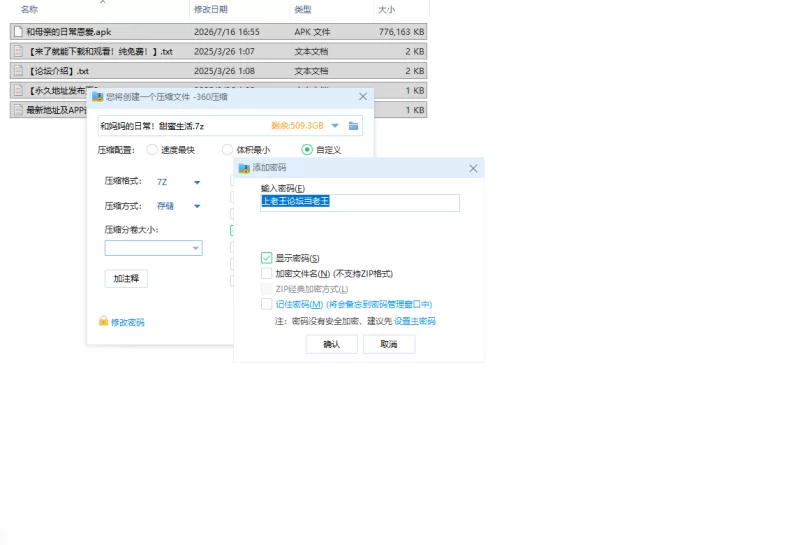Click into the 输入密码 field
Viewport: 800px width, 545px height.
pyautogui.click(x=360, y=203)
